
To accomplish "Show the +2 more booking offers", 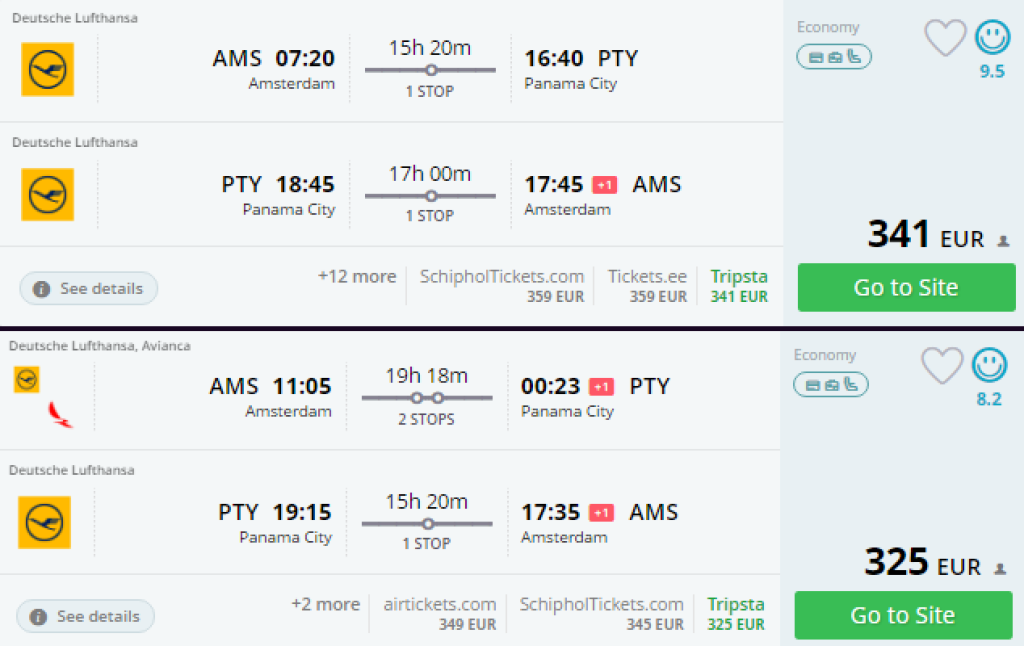I will 325,604.
